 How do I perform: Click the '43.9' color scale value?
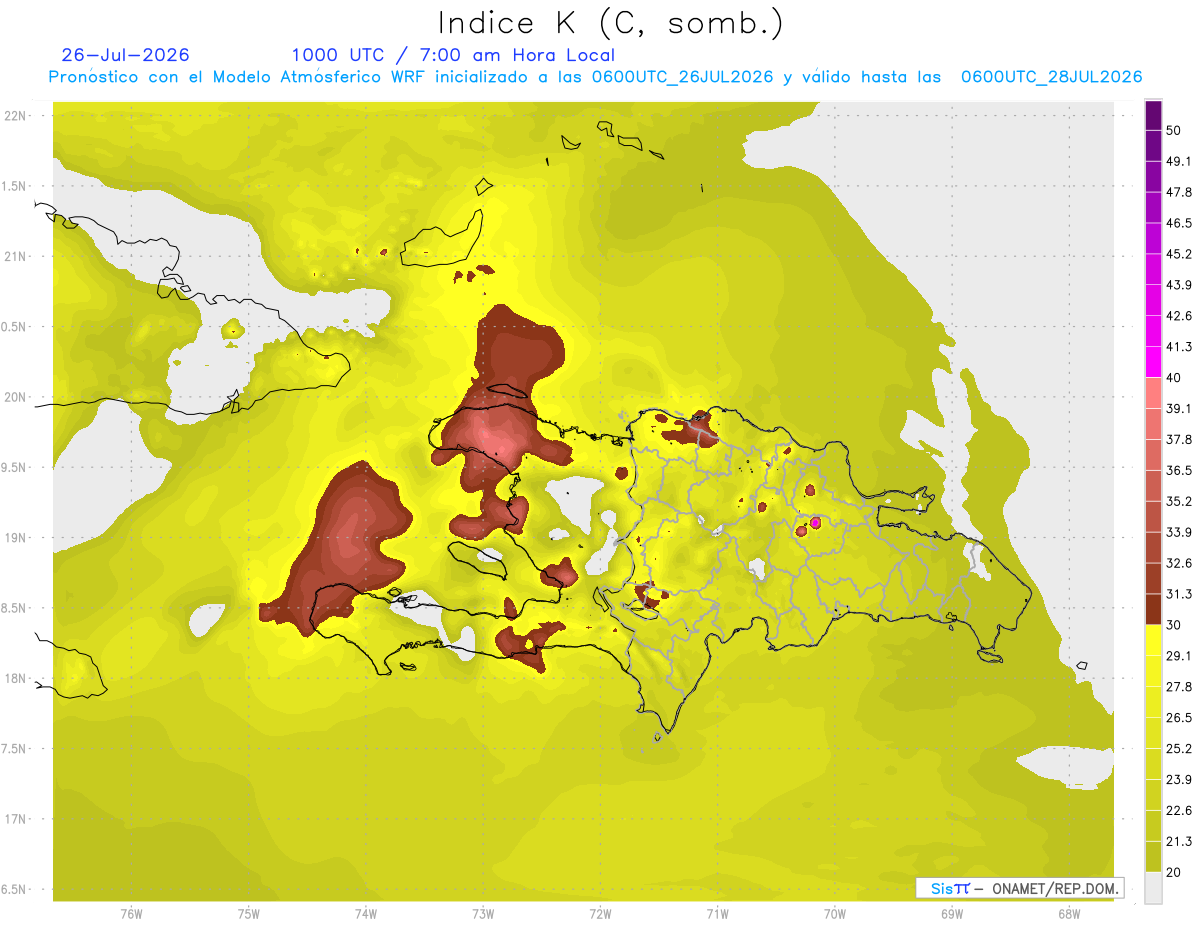[1180, 285]
